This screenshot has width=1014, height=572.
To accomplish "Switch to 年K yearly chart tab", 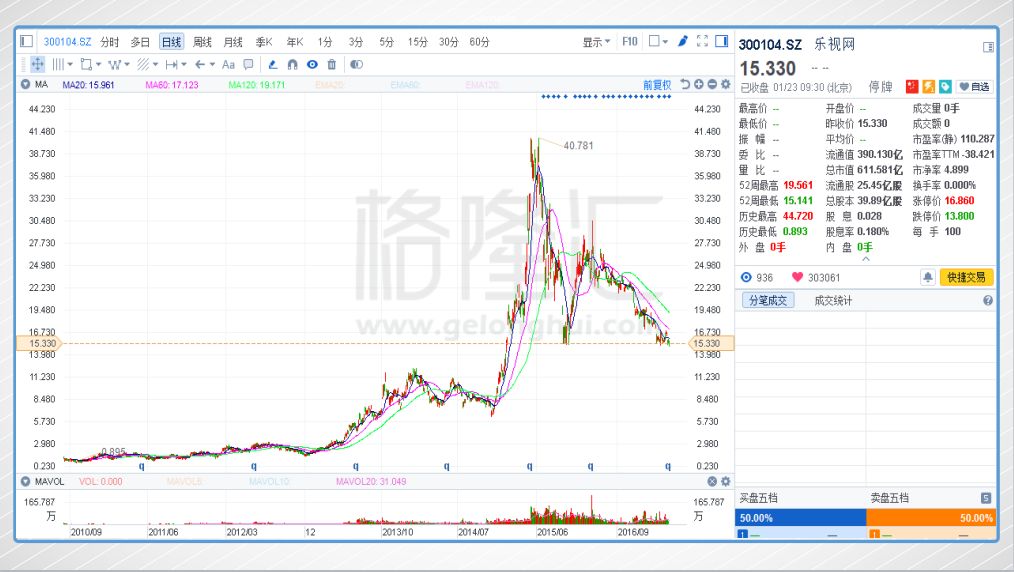I will tap(295, 42).
